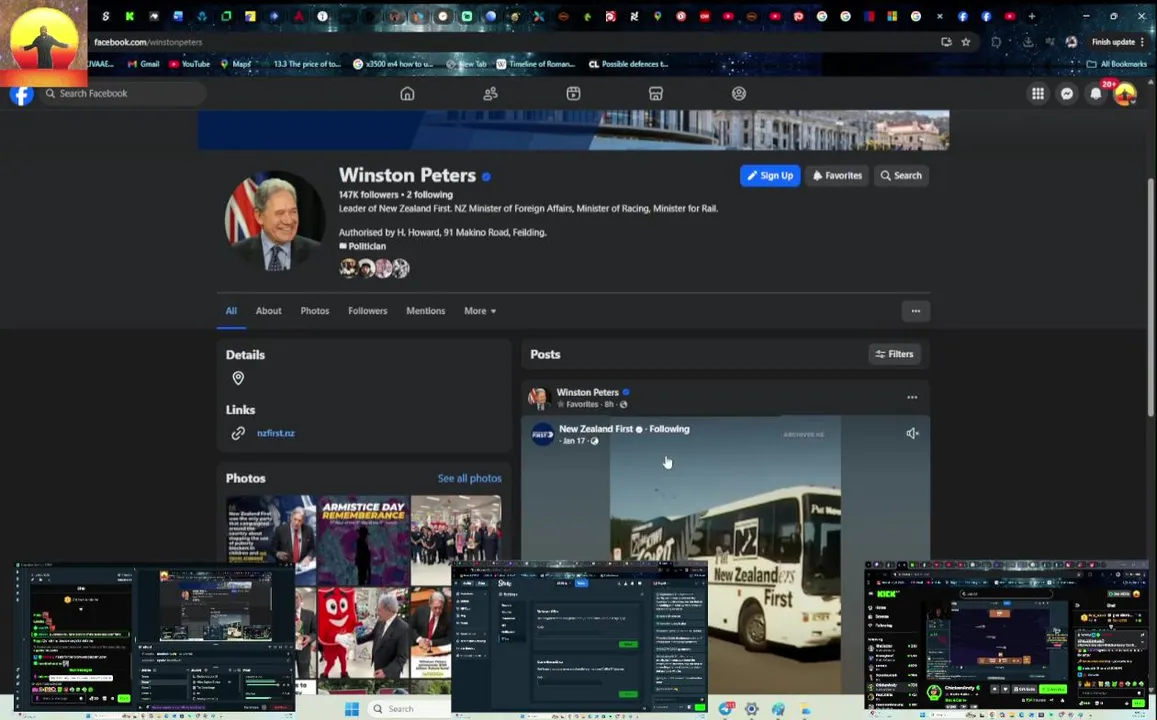The image size is (1157, 720).
Task: Open the Groups icon in Facebook's top navigation
Action: click(x=739, y=94)
